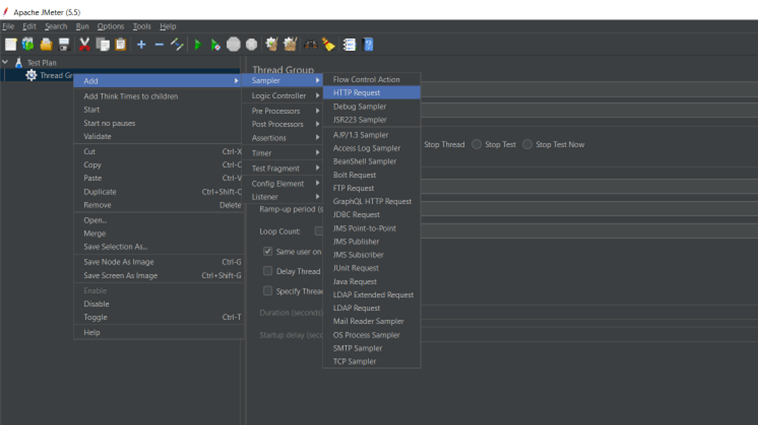Open the Options menu
This screenshot has height=425, width=758.
click(x=110, y=26)
